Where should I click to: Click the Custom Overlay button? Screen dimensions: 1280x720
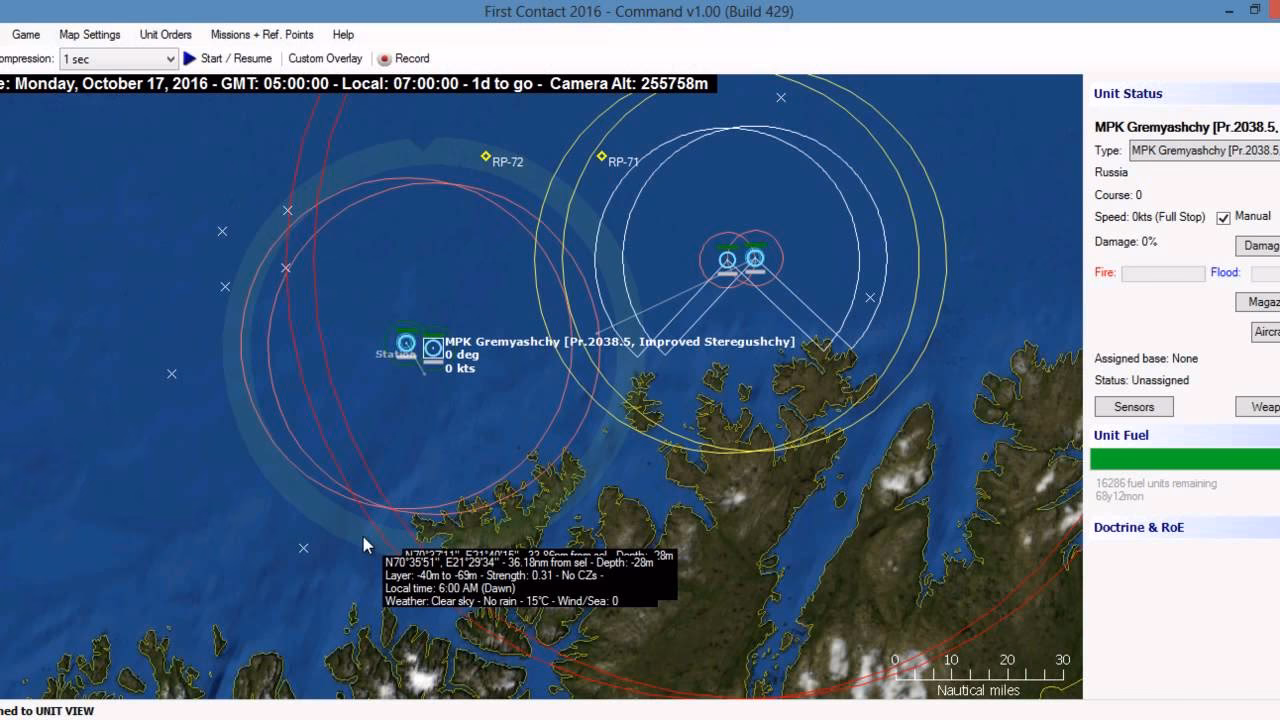tap(325, 58)
